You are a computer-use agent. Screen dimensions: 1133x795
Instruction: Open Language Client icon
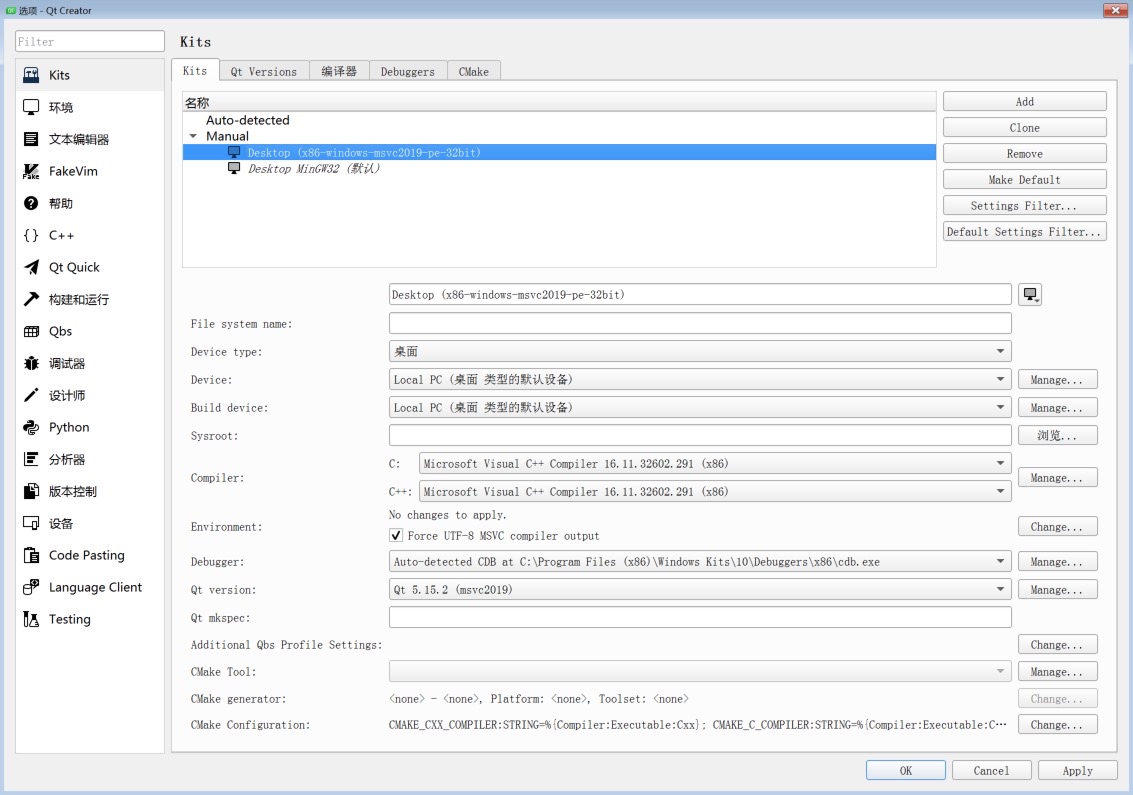[31, 587]
